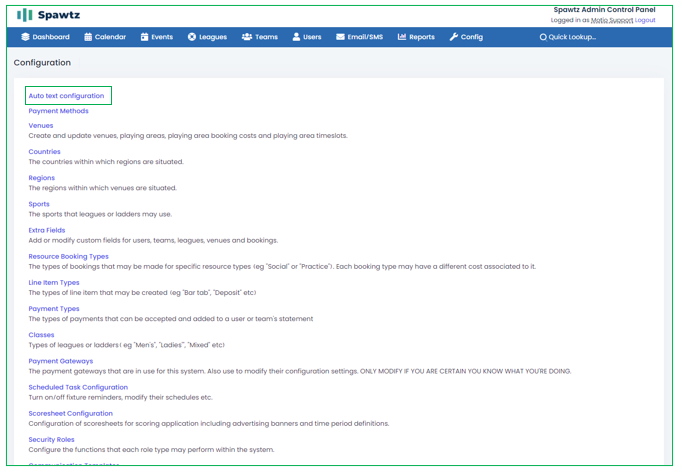This screenshot has width=682, height=474.
Task: Open the Security Roles link
Action: (x=51, y=439)
